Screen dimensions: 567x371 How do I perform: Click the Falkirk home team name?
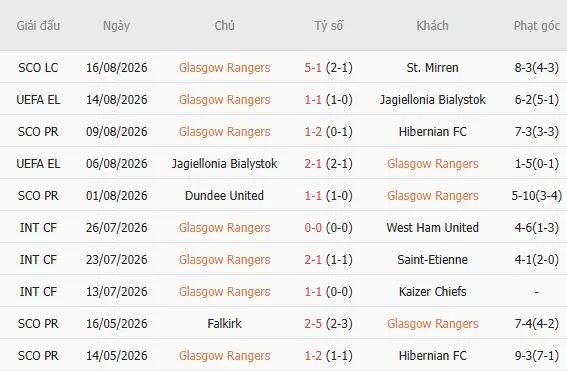pos(224,323)
